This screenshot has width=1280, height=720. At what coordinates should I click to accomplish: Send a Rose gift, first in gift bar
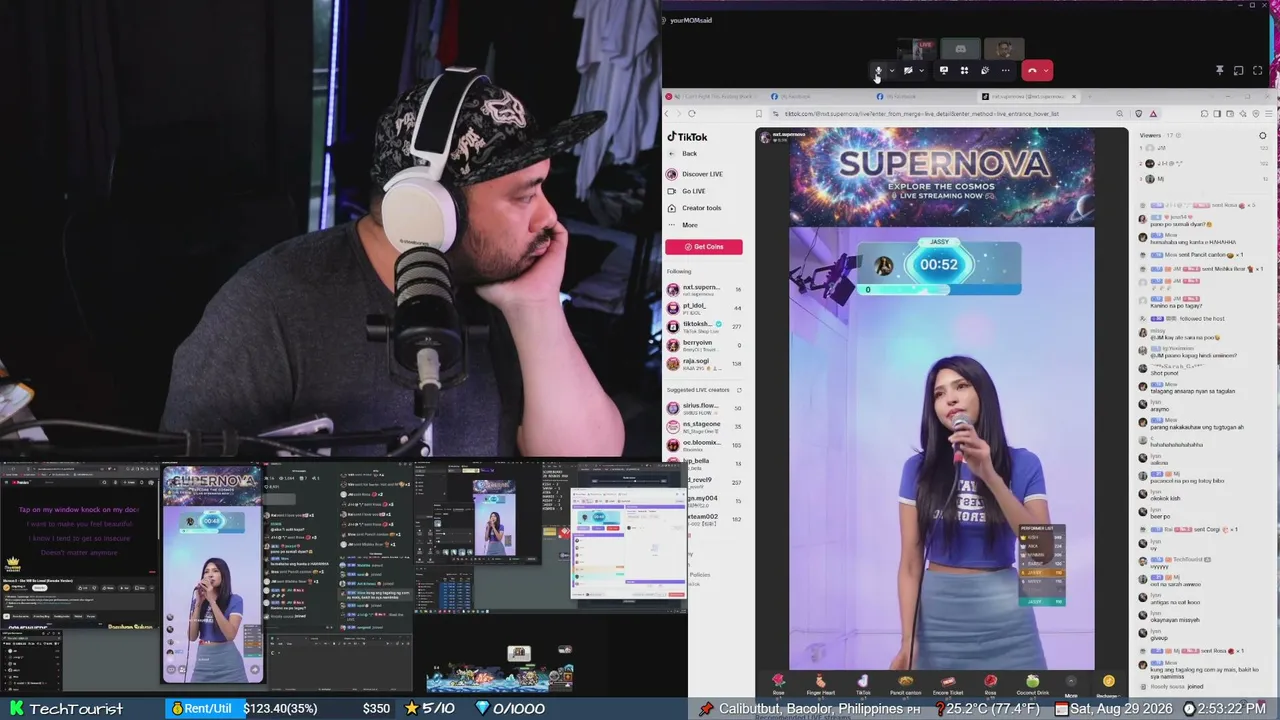[778, 685]
